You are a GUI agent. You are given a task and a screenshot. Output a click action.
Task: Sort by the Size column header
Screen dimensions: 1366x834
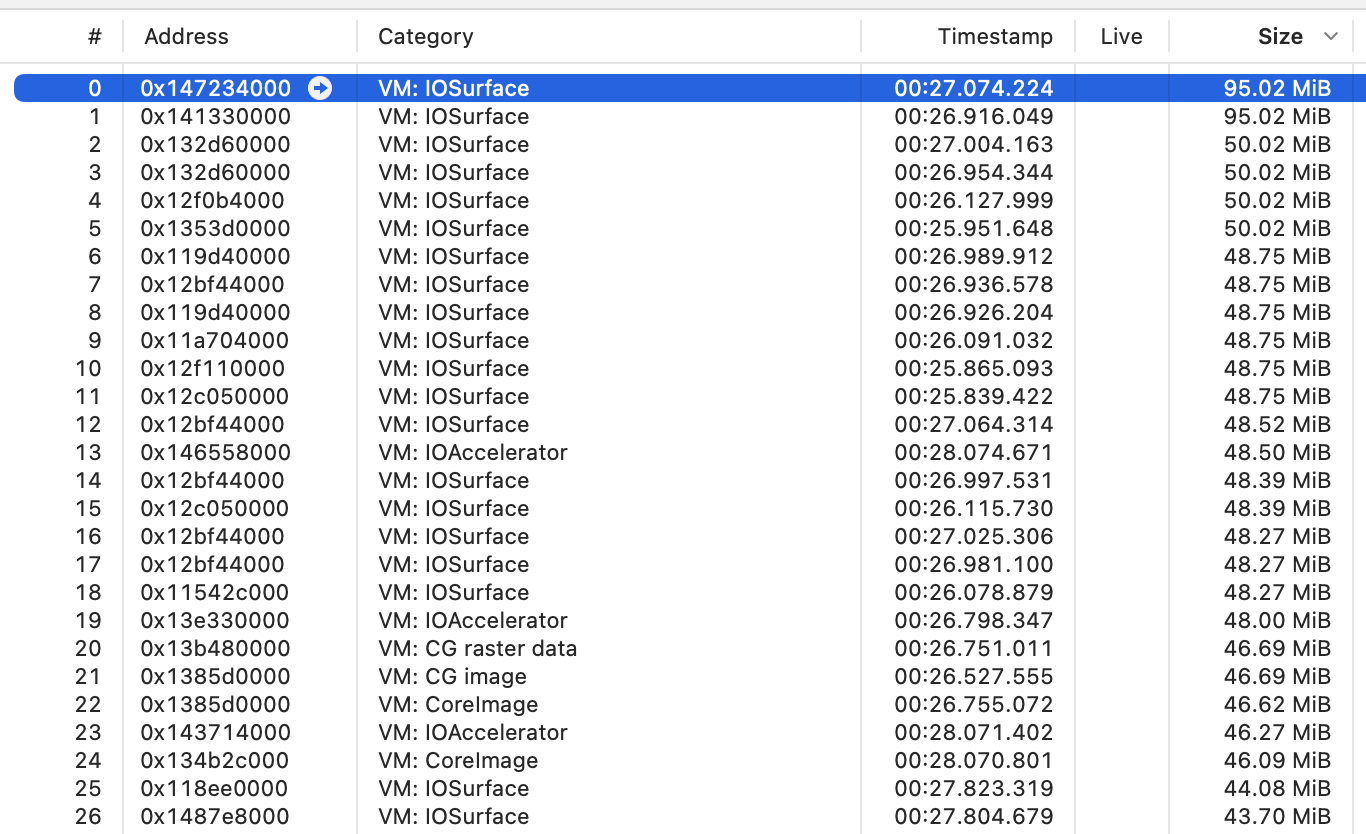tap(1279, 37)
